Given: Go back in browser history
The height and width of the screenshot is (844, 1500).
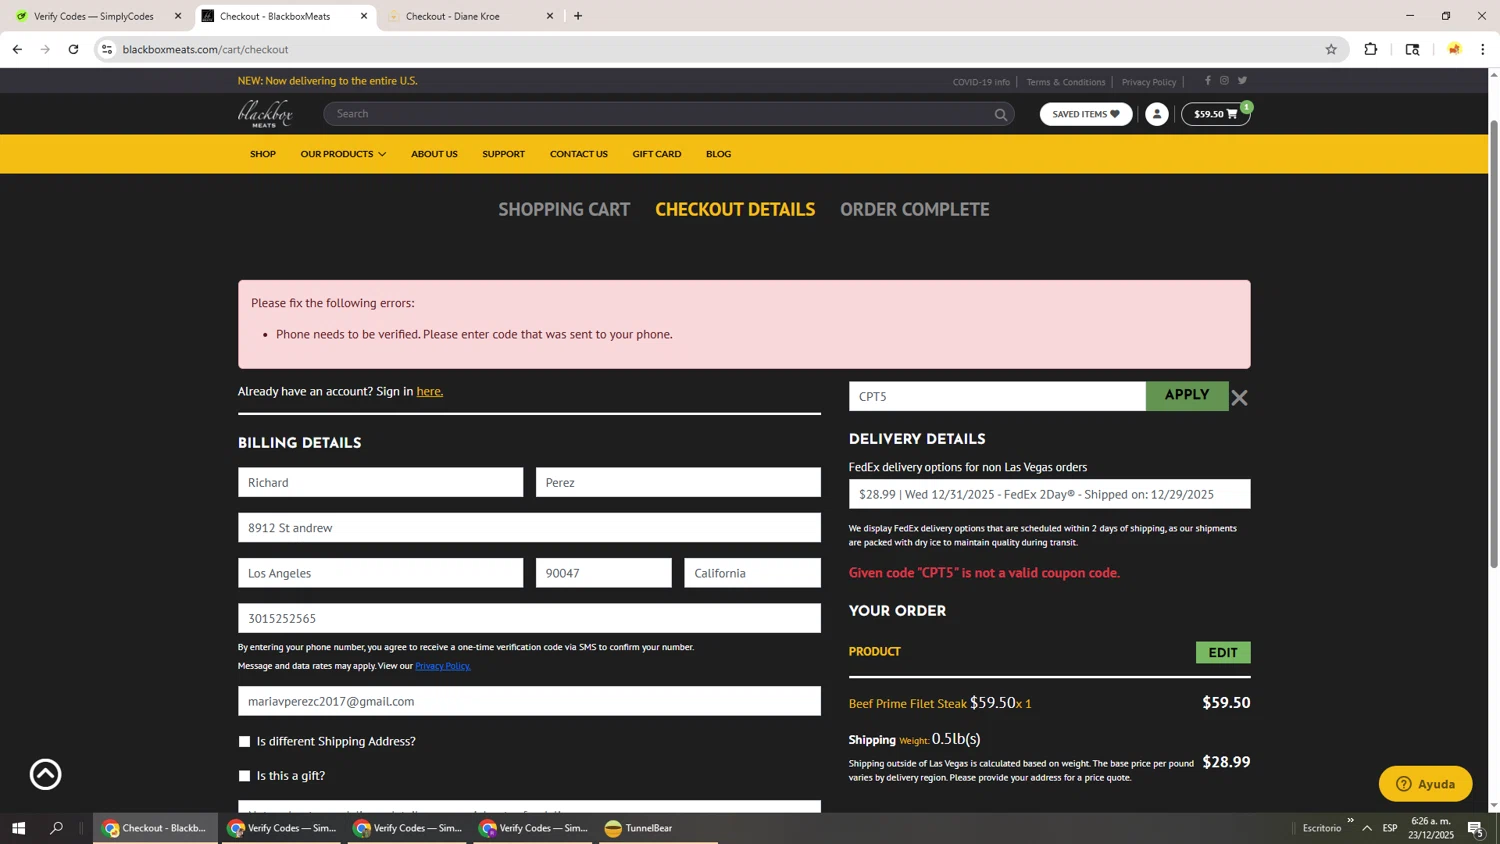Looking at the screenshot, I should point(17,49).
